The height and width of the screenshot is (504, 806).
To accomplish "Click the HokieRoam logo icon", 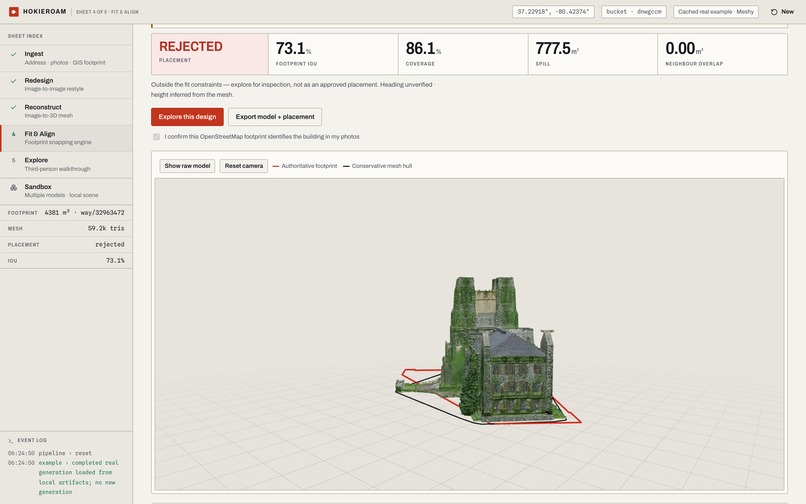I will (x=14, y=11).
